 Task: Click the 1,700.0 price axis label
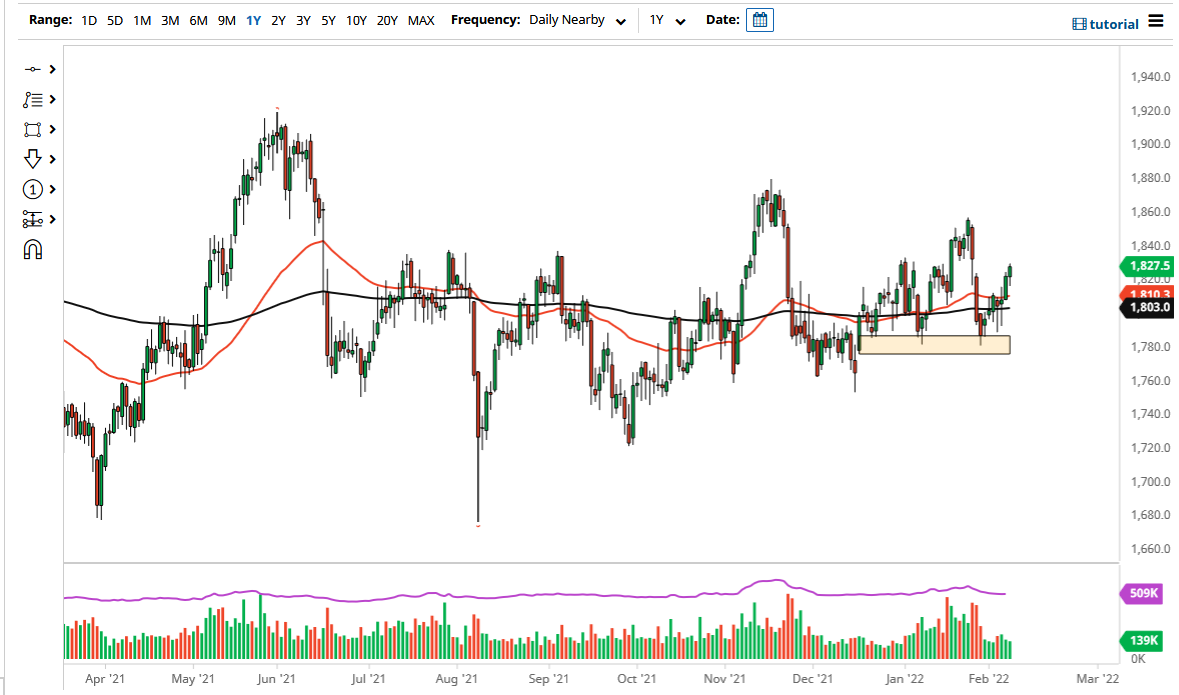coord(1150,481)
